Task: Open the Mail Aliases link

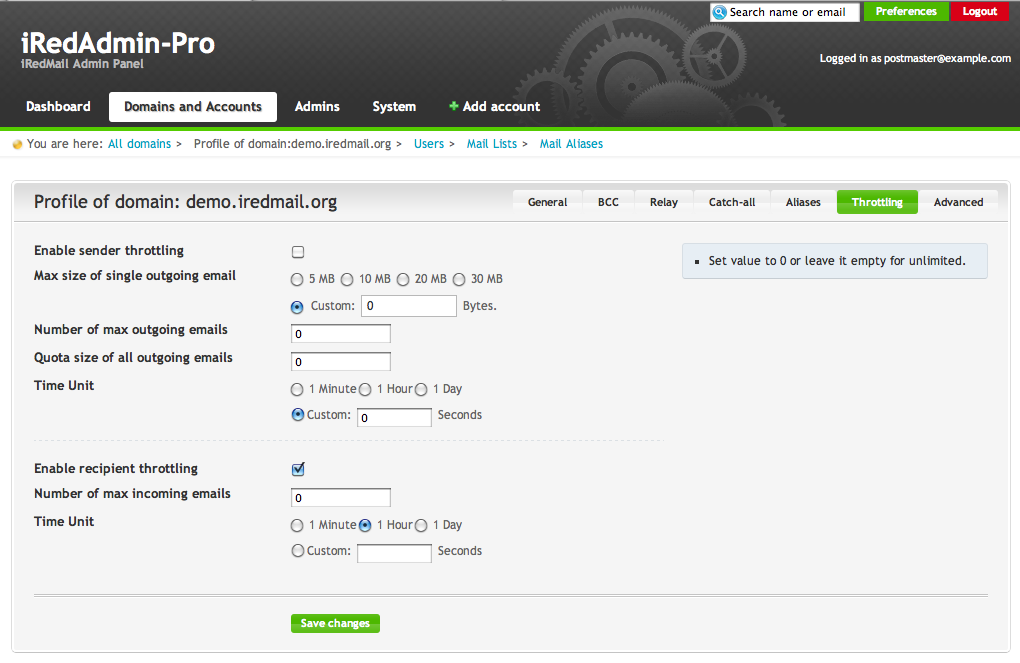Action: click(x=571, y=144)
